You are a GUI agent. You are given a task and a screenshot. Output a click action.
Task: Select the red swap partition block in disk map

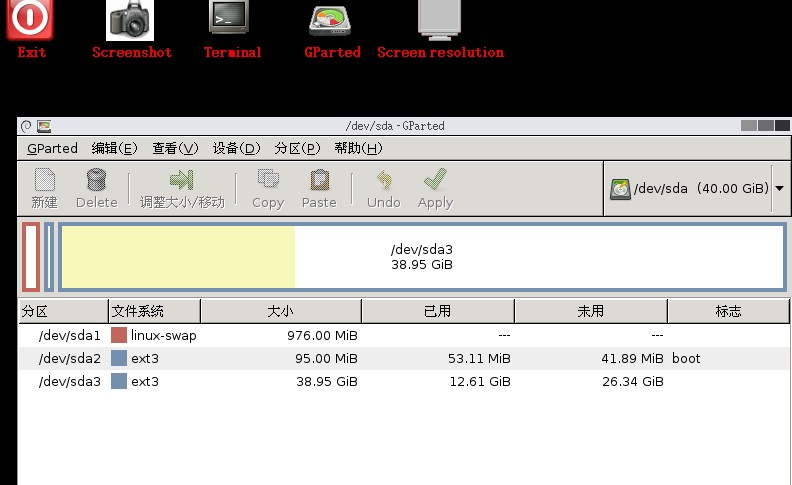[31, 257]
